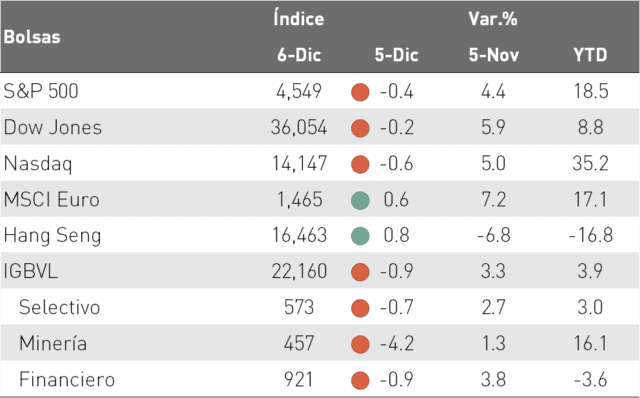Image resolution: width=640 pixels, height=398 pixels.
Task: Click the red indicator dot for Financiero
Action: pos(360,380)
